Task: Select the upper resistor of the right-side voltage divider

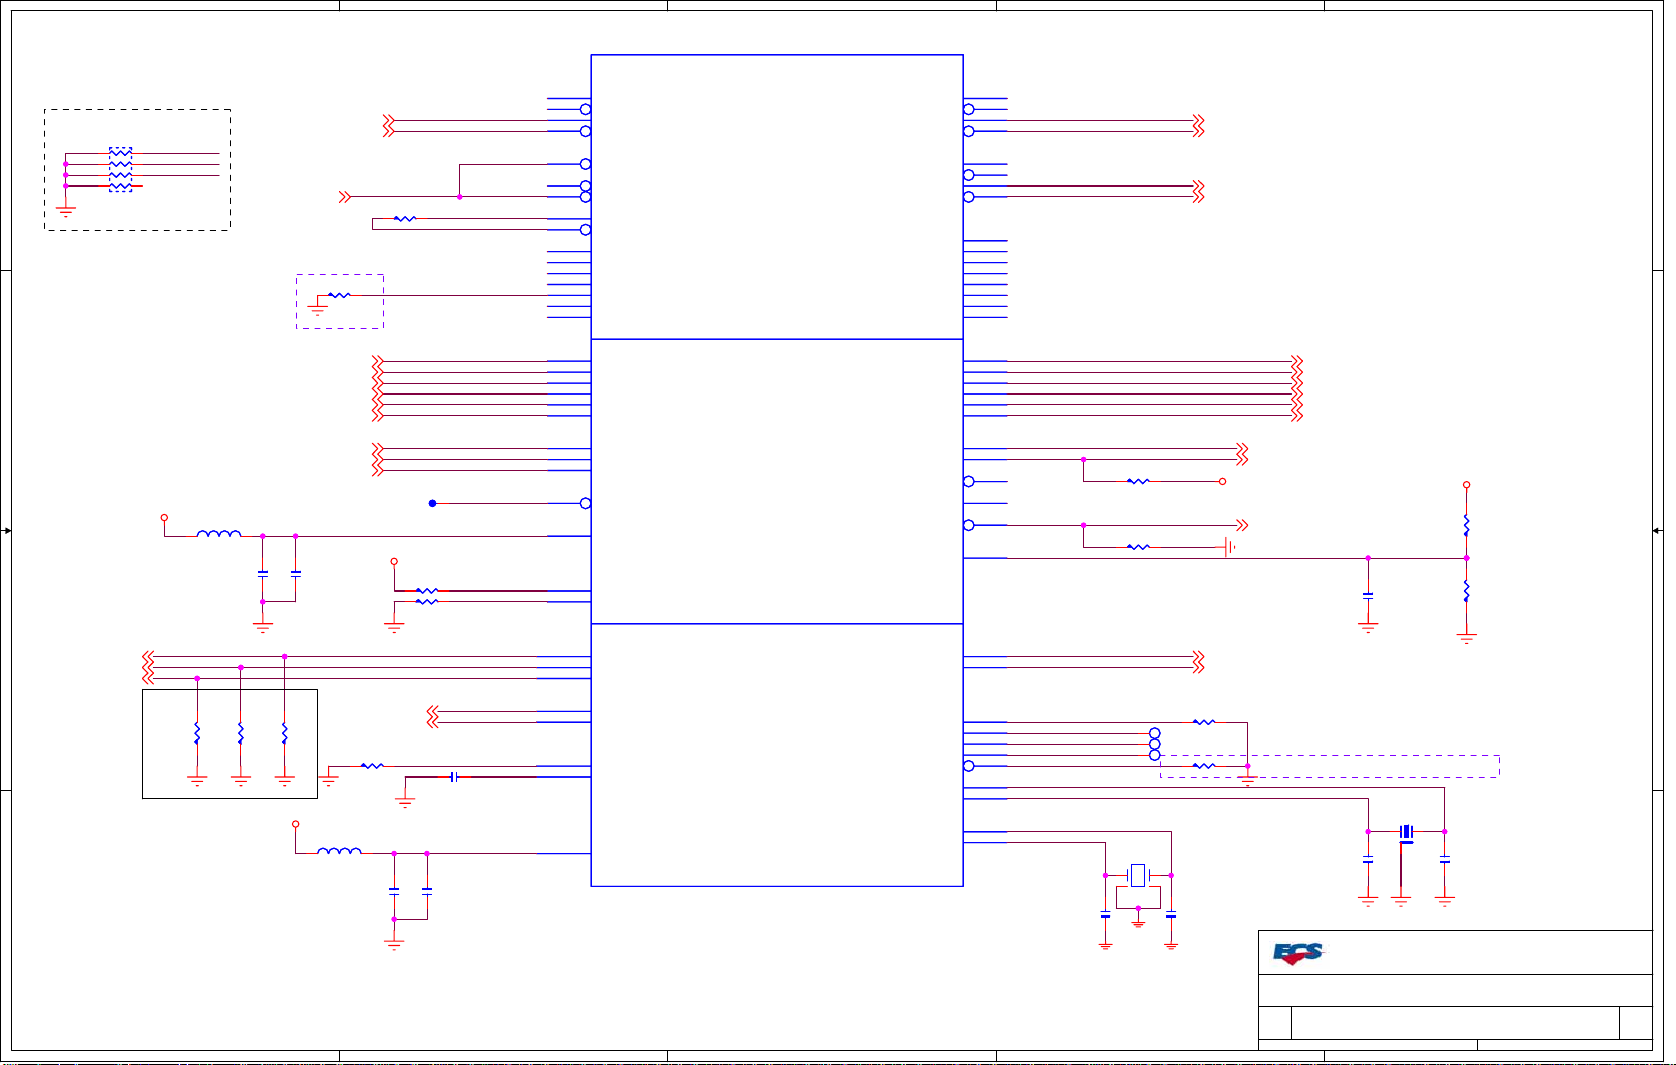Action: pyautogui.click(x=1466, y=524)
